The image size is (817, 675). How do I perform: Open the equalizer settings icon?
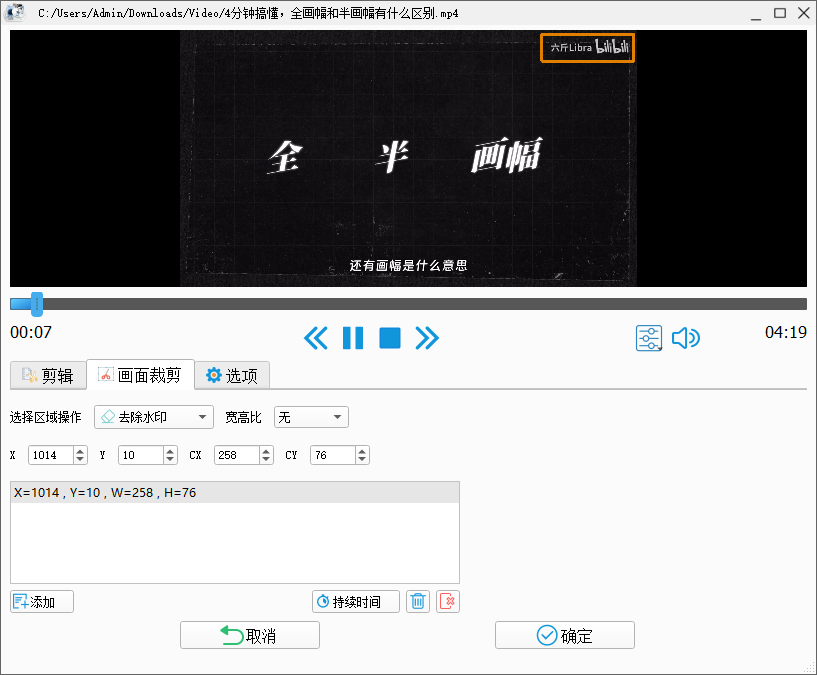649,338
